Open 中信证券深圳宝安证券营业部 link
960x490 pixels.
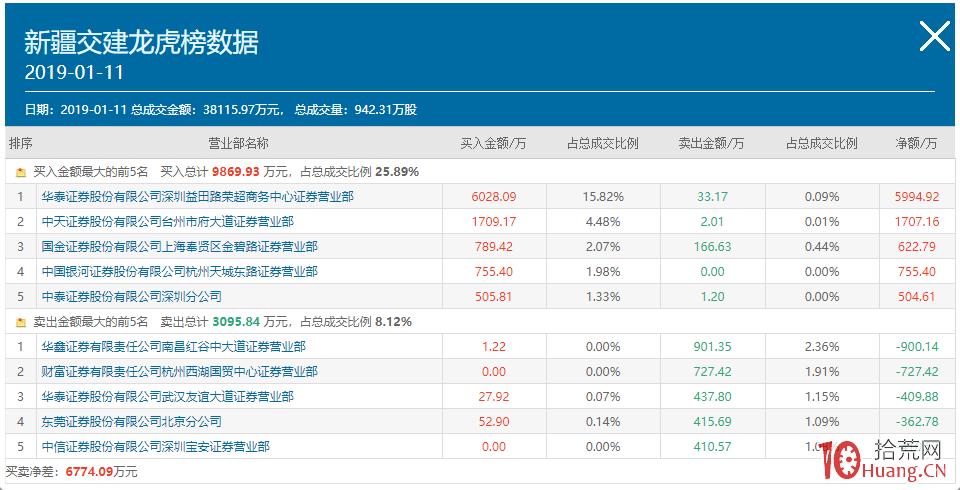click(156, 447)
